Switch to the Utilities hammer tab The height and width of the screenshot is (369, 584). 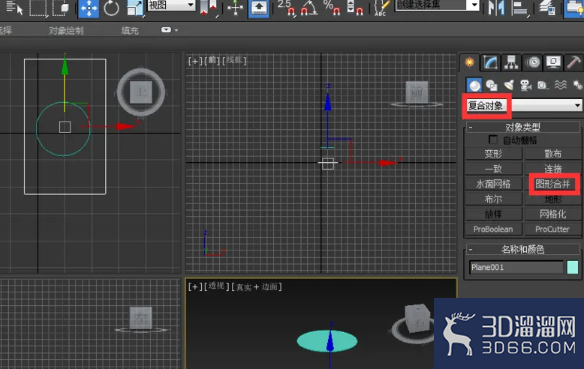point(574,62)
